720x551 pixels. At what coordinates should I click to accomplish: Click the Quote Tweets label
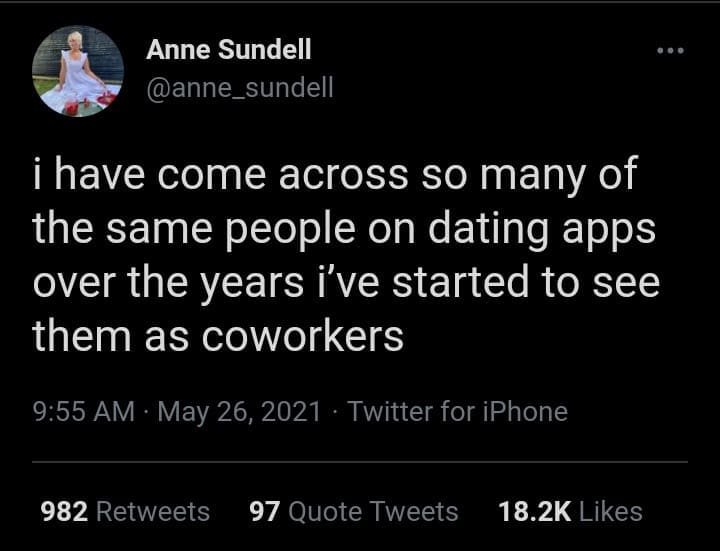click(373, 511)
